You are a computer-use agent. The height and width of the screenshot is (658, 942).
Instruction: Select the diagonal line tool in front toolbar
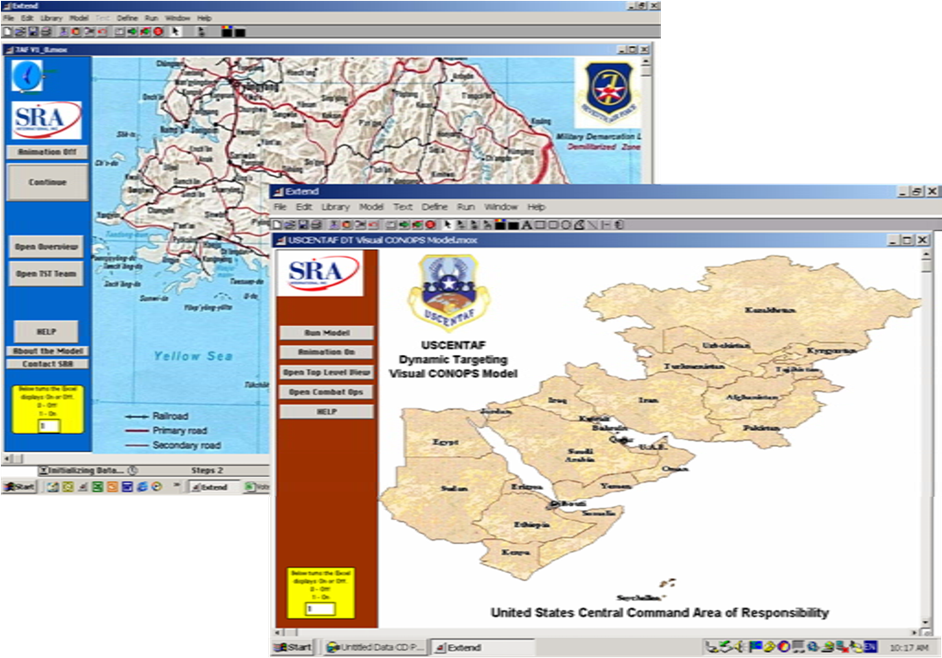(592, 225)
